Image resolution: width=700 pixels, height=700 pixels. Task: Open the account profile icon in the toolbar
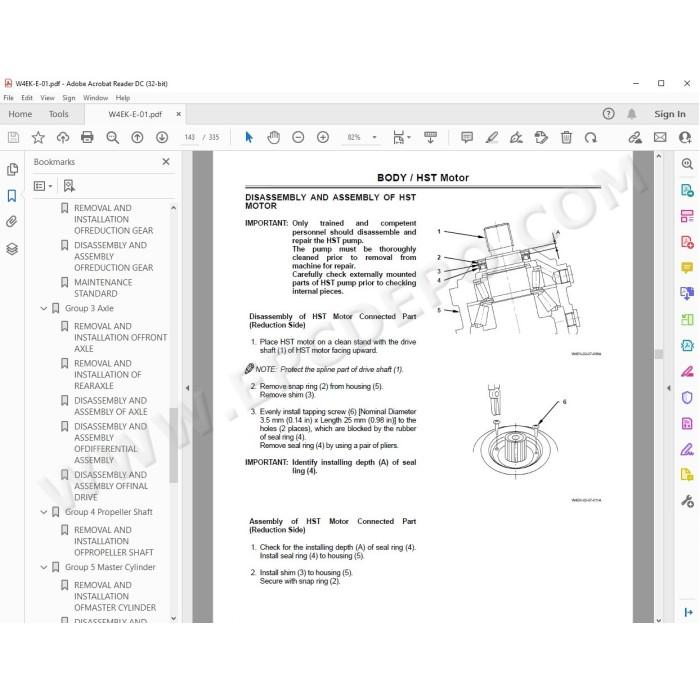[x=684, y=138]
